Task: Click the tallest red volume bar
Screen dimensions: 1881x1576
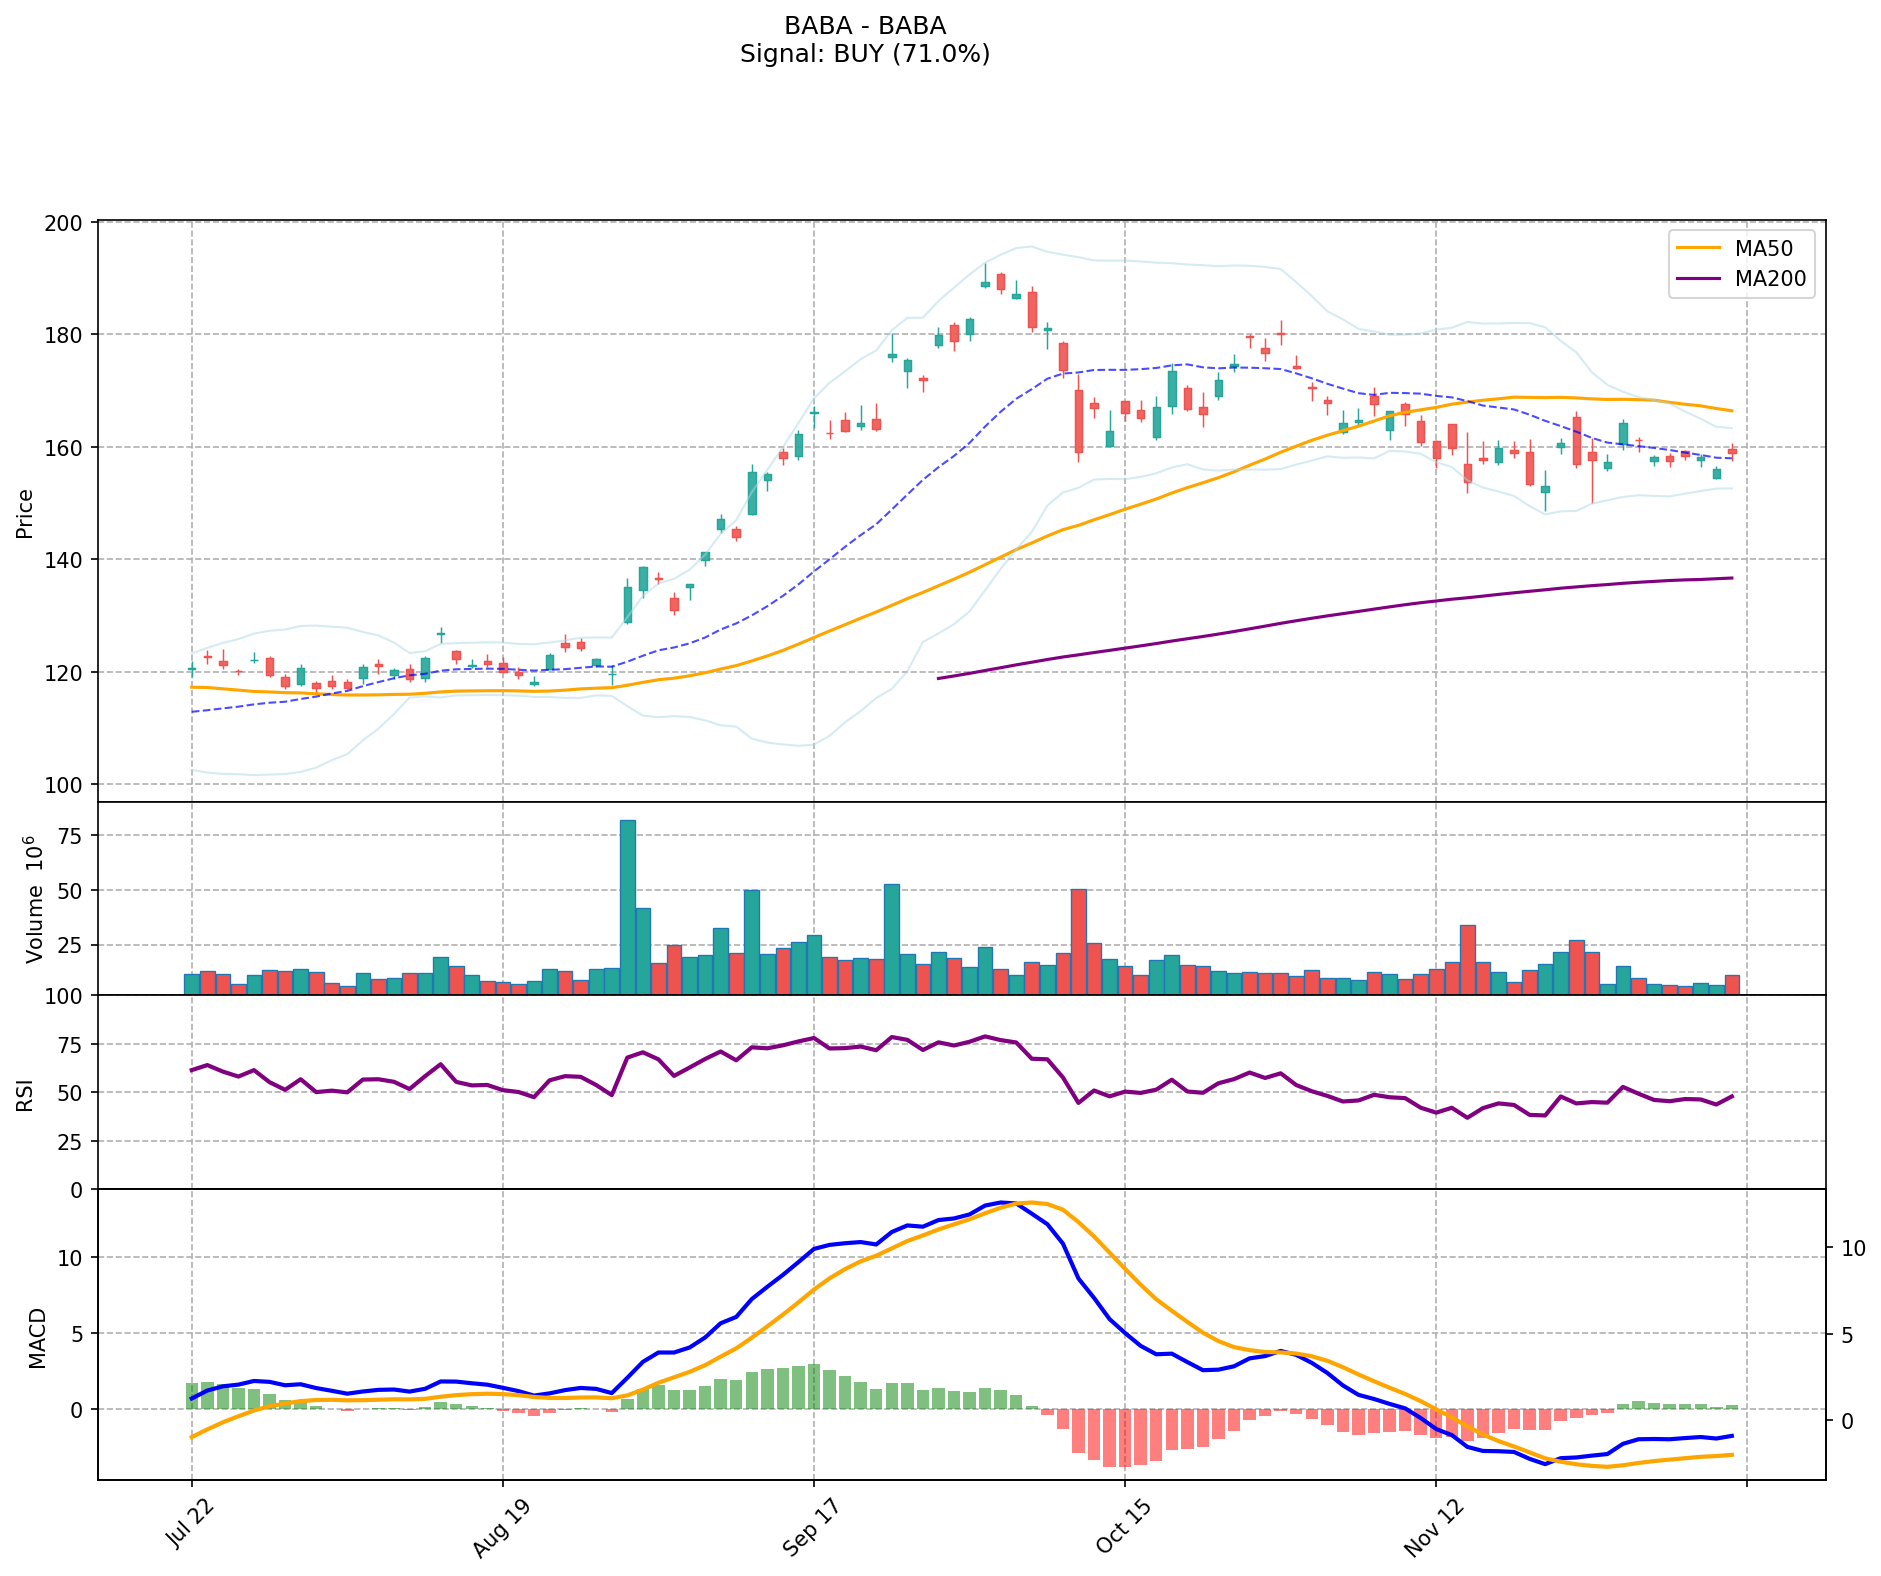Action: click(1078, 941)
